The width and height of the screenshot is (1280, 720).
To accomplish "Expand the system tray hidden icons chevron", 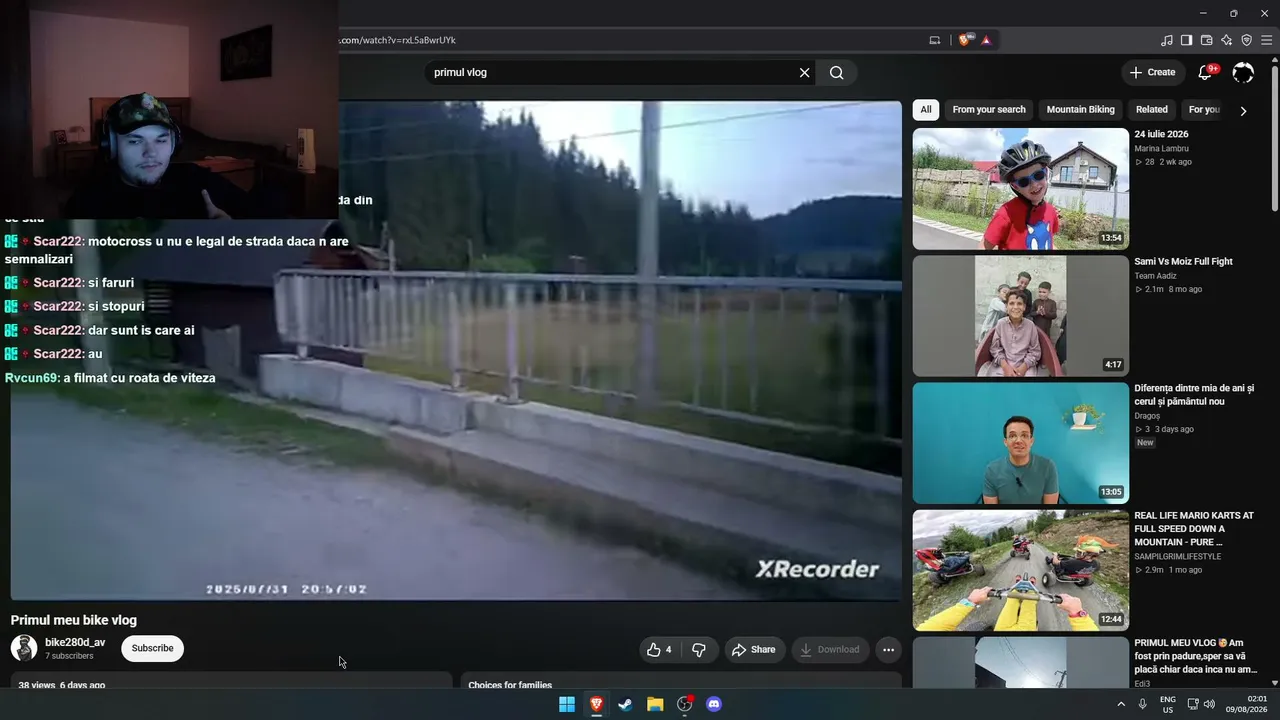I will [1120, 704].
